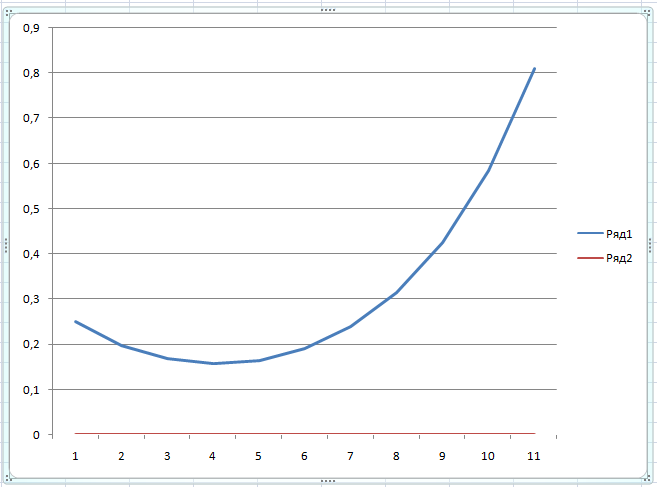The width and height of the screenshot is (657, 487).
Task: Select the 0,9 vertical axis label
Action: (x=31, y=28)
